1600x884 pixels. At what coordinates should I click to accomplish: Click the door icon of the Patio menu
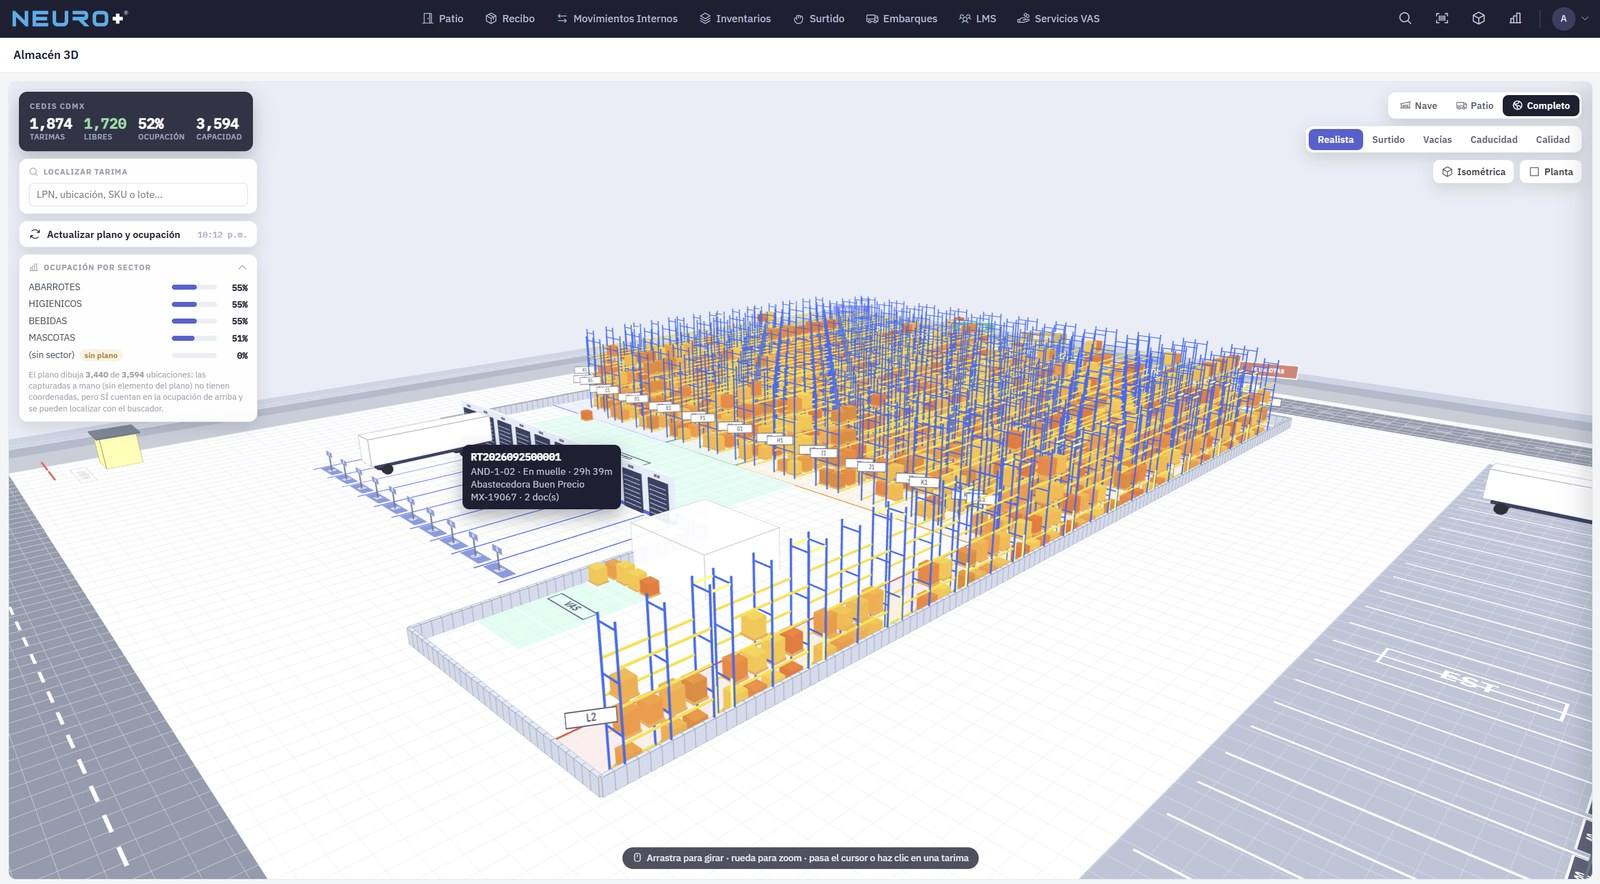427,18
